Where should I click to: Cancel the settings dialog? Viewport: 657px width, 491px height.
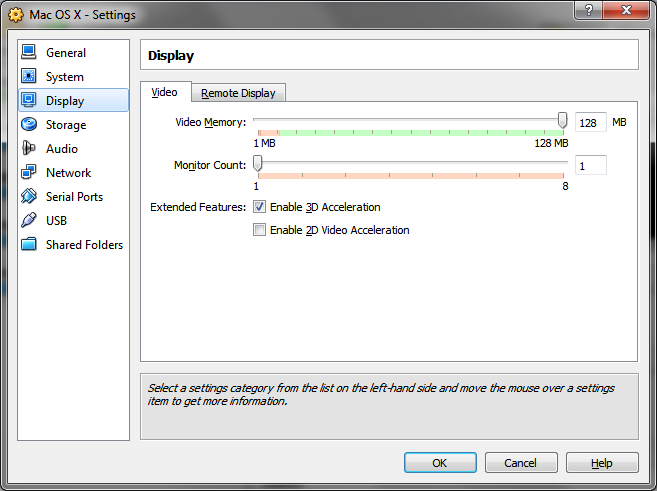(x=521, y=463)
